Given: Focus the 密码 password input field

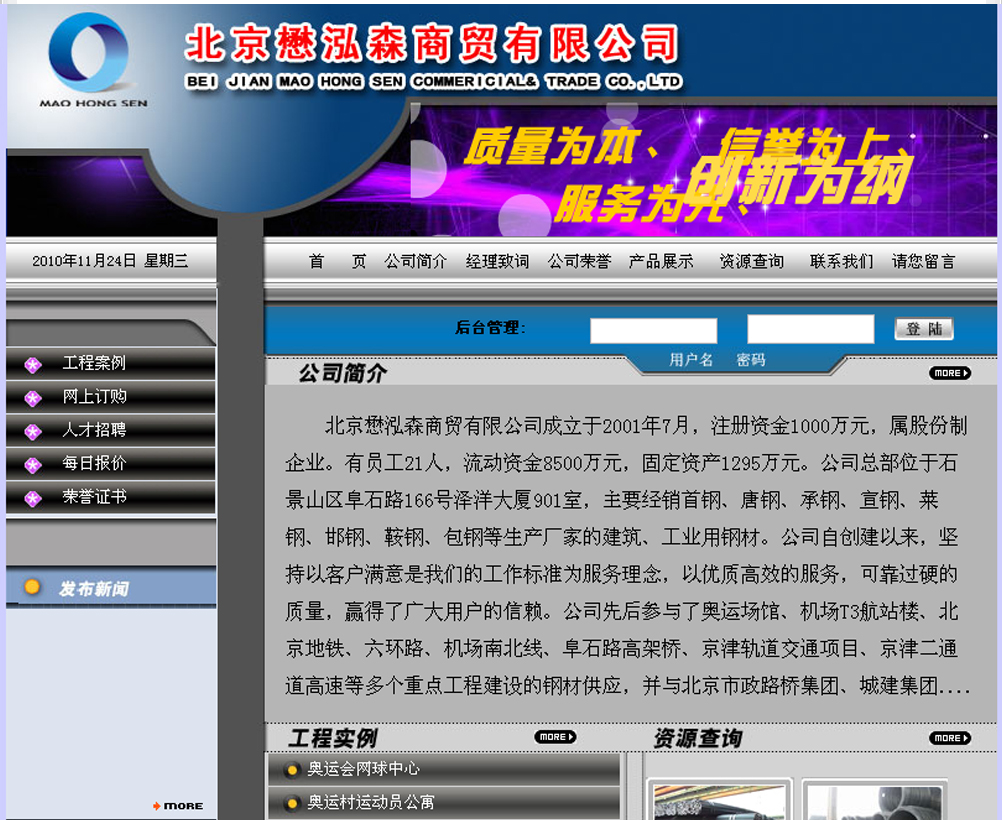Looking at the screenshot, I should coord(810,329).
